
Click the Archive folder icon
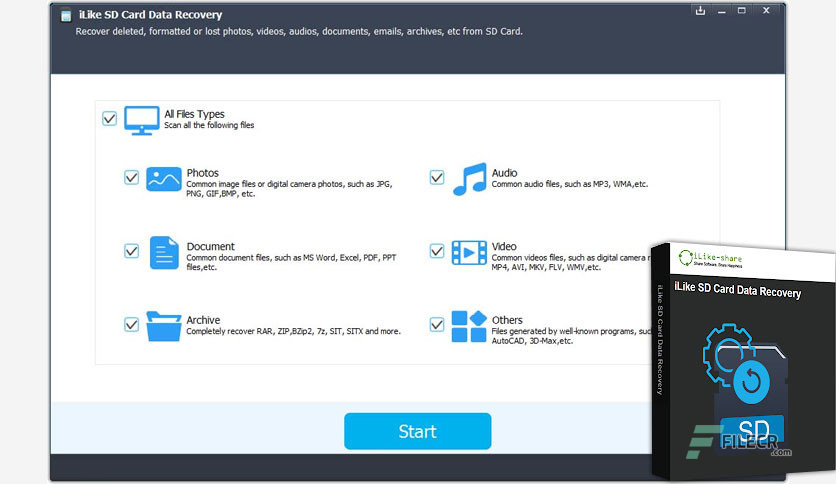tap(164, 326)
